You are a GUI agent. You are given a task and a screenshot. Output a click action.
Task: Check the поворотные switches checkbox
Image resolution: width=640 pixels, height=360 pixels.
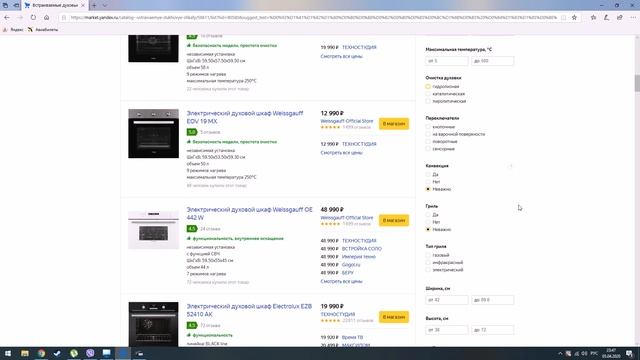pyautogui.click(x=428, y=142)
